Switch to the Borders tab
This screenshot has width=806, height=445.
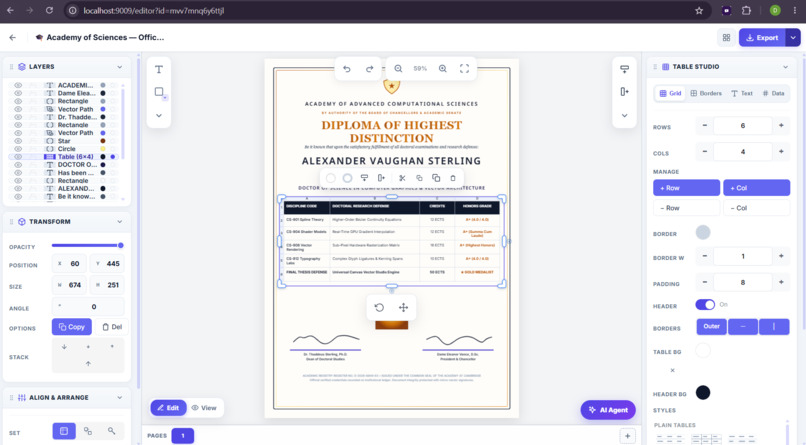point(706,94)
